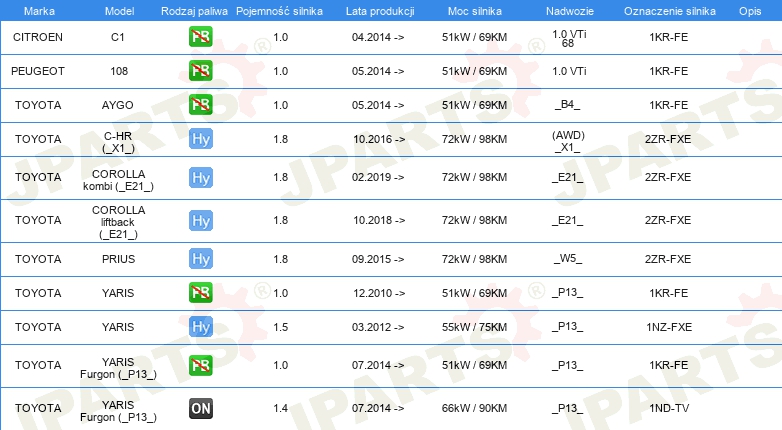
Task: Click the petrol fuel icon in the Toyota AYGO row
Action: coord(200,105)
